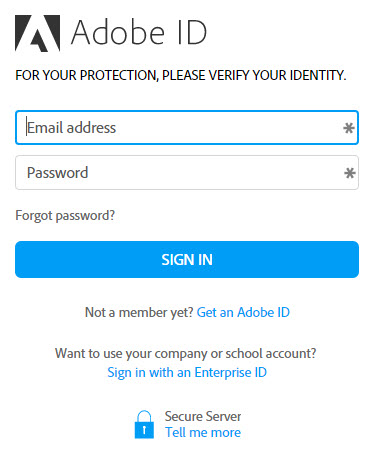Click the Not a member yet? text
380x461 pixels.
(x=139, y=312)
